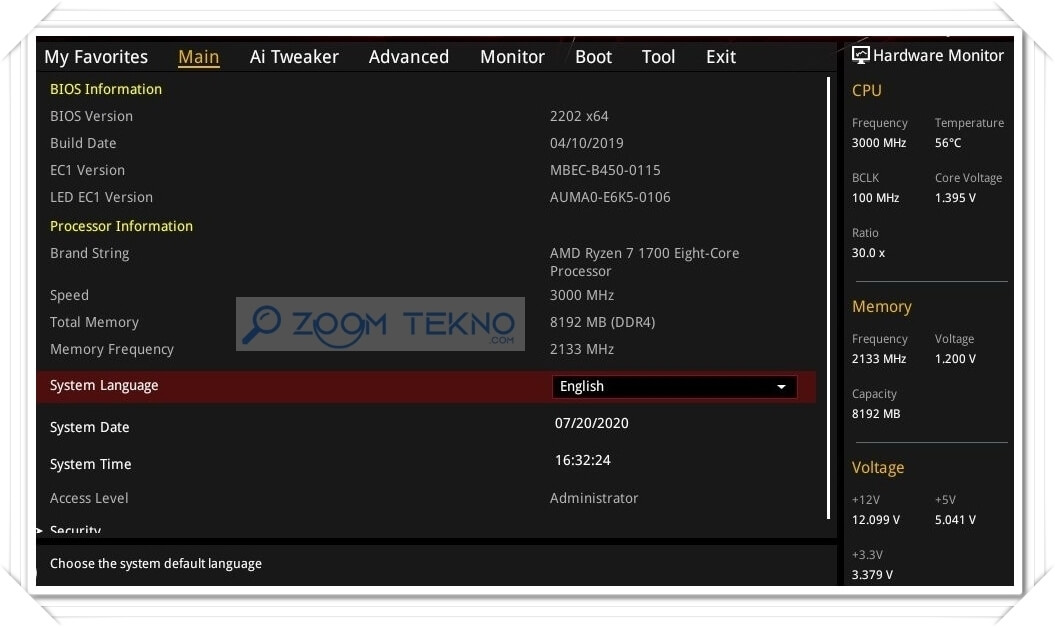
Task: Click the CPU Frequency reading 3000 MHz
Action: click(879, 143)
